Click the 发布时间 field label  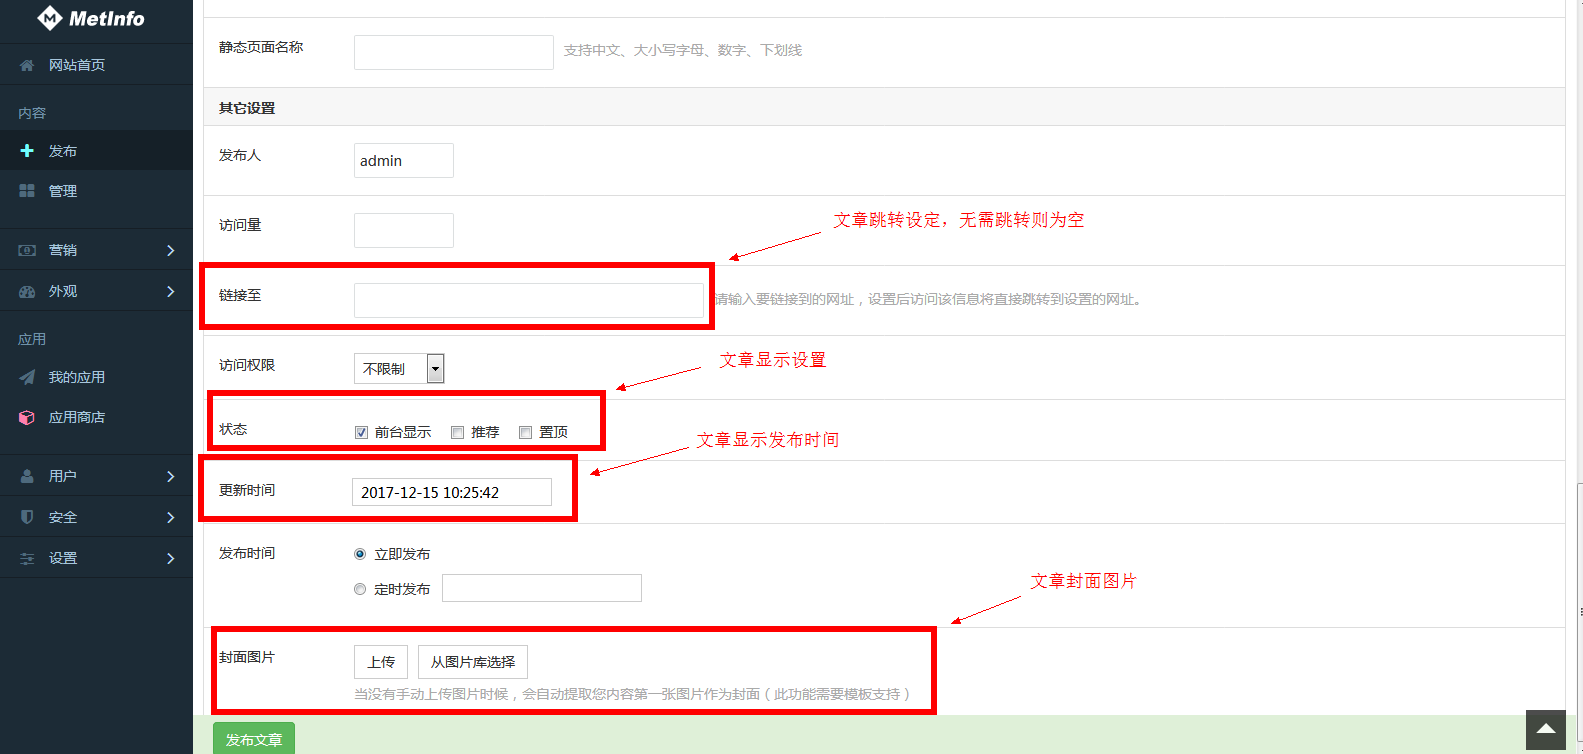(x=247, y=553)
